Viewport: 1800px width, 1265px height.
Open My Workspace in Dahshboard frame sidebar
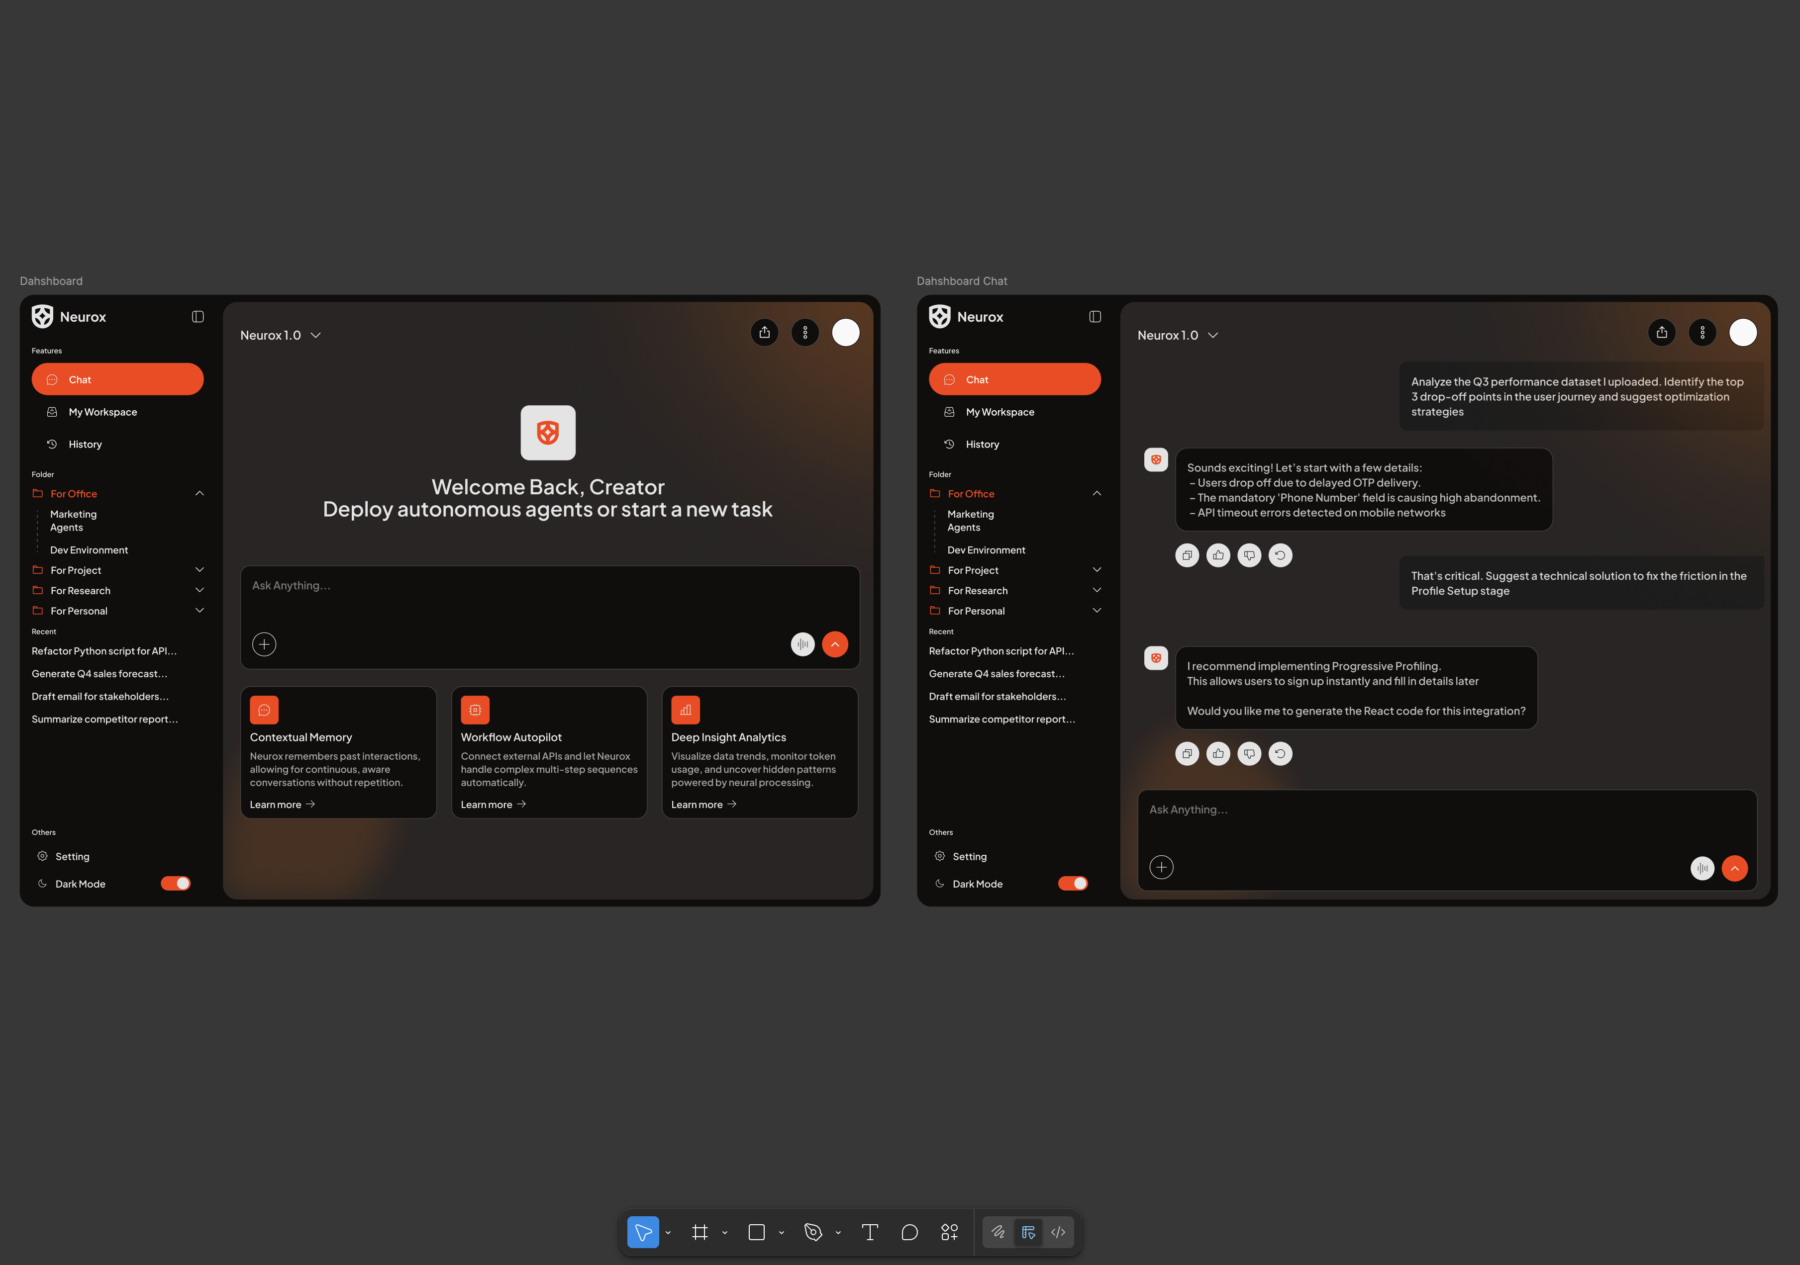tap(102, 412)
